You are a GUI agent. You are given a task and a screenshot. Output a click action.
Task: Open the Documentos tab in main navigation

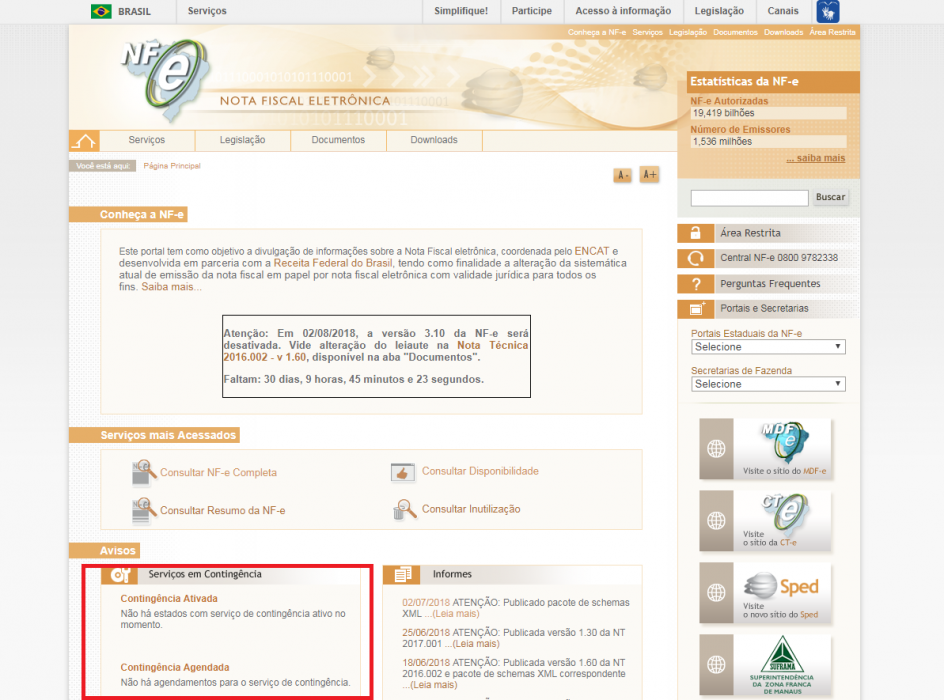[338, 140]
